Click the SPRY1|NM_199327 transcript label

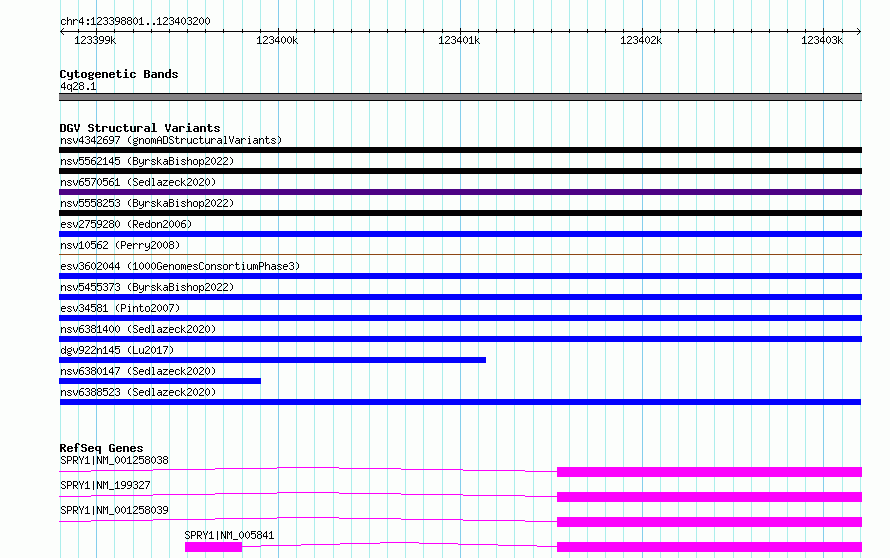[x=105, y=485]
